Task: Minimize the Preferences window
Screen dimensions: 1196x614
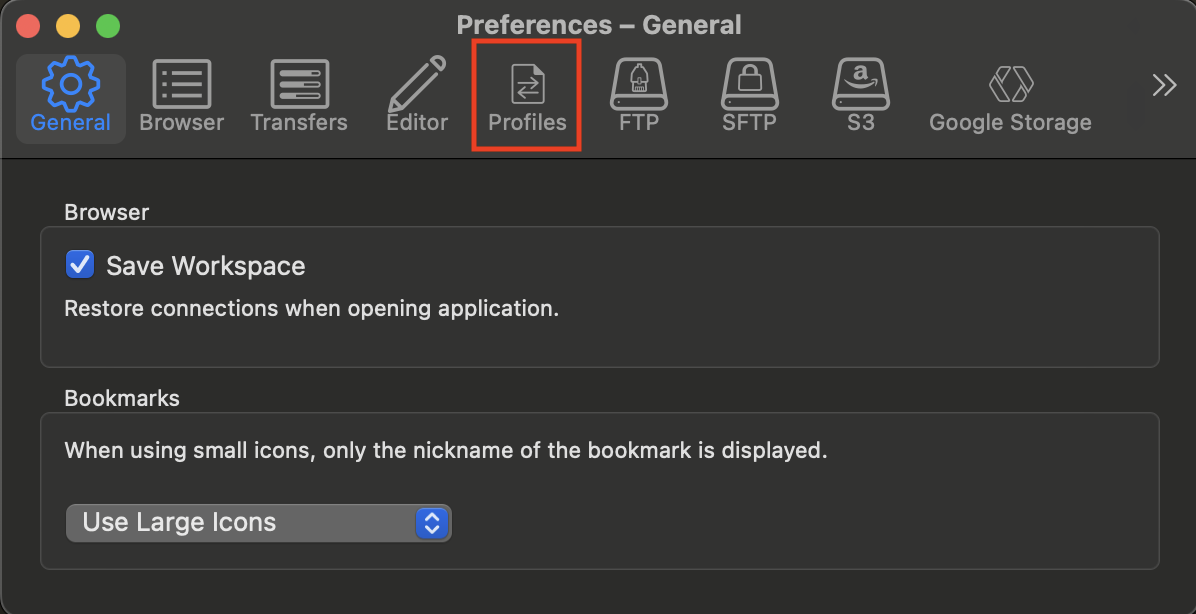Action: [67, 25]
